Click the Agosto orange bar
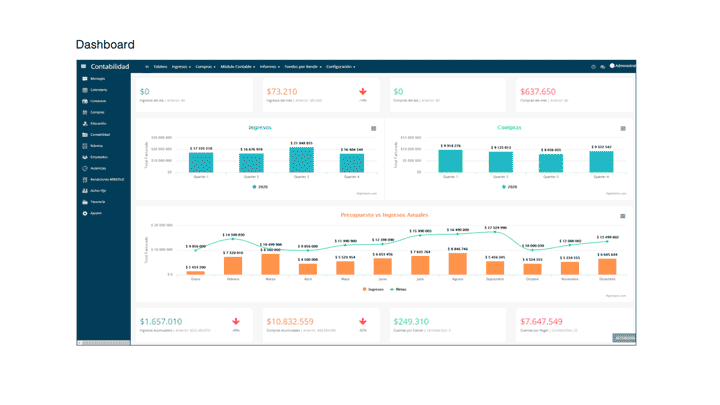 (457, 264)
